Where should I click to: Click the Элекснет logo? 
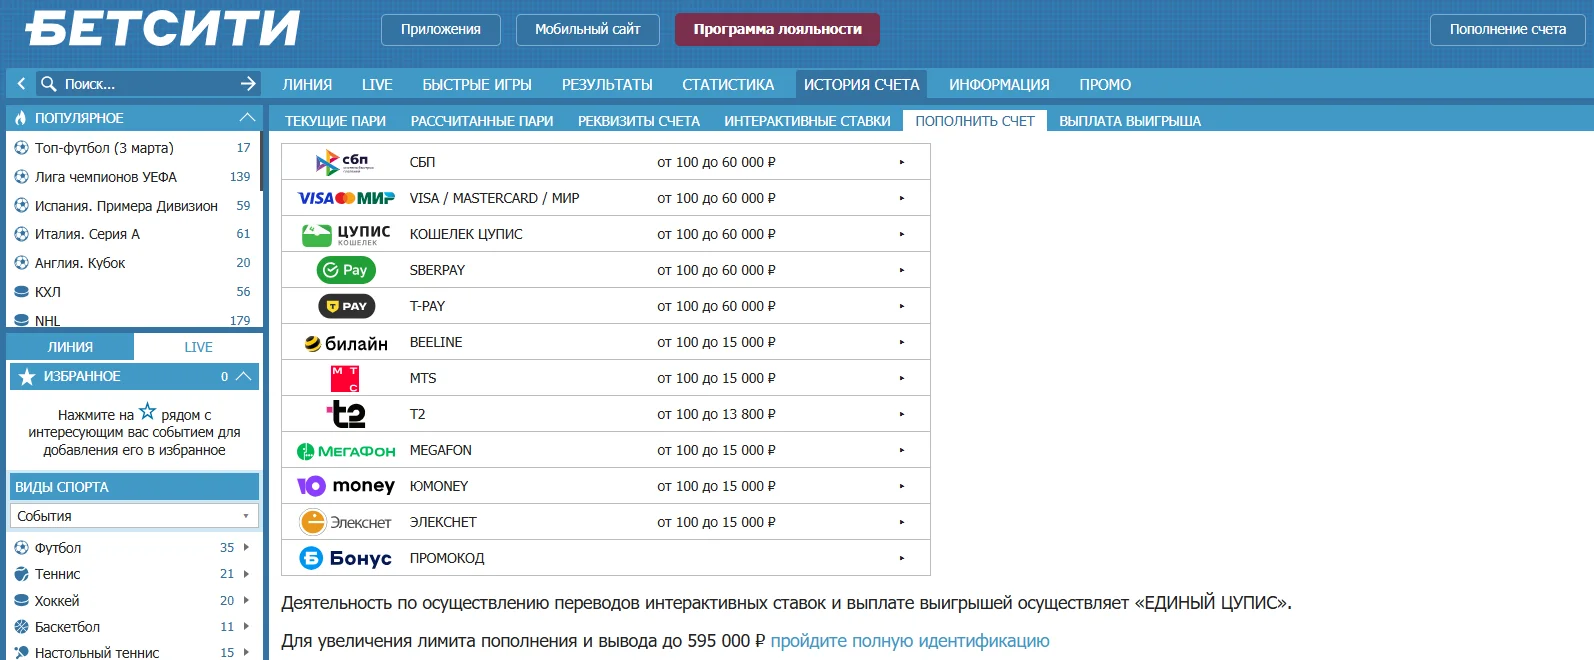point(346,522)
